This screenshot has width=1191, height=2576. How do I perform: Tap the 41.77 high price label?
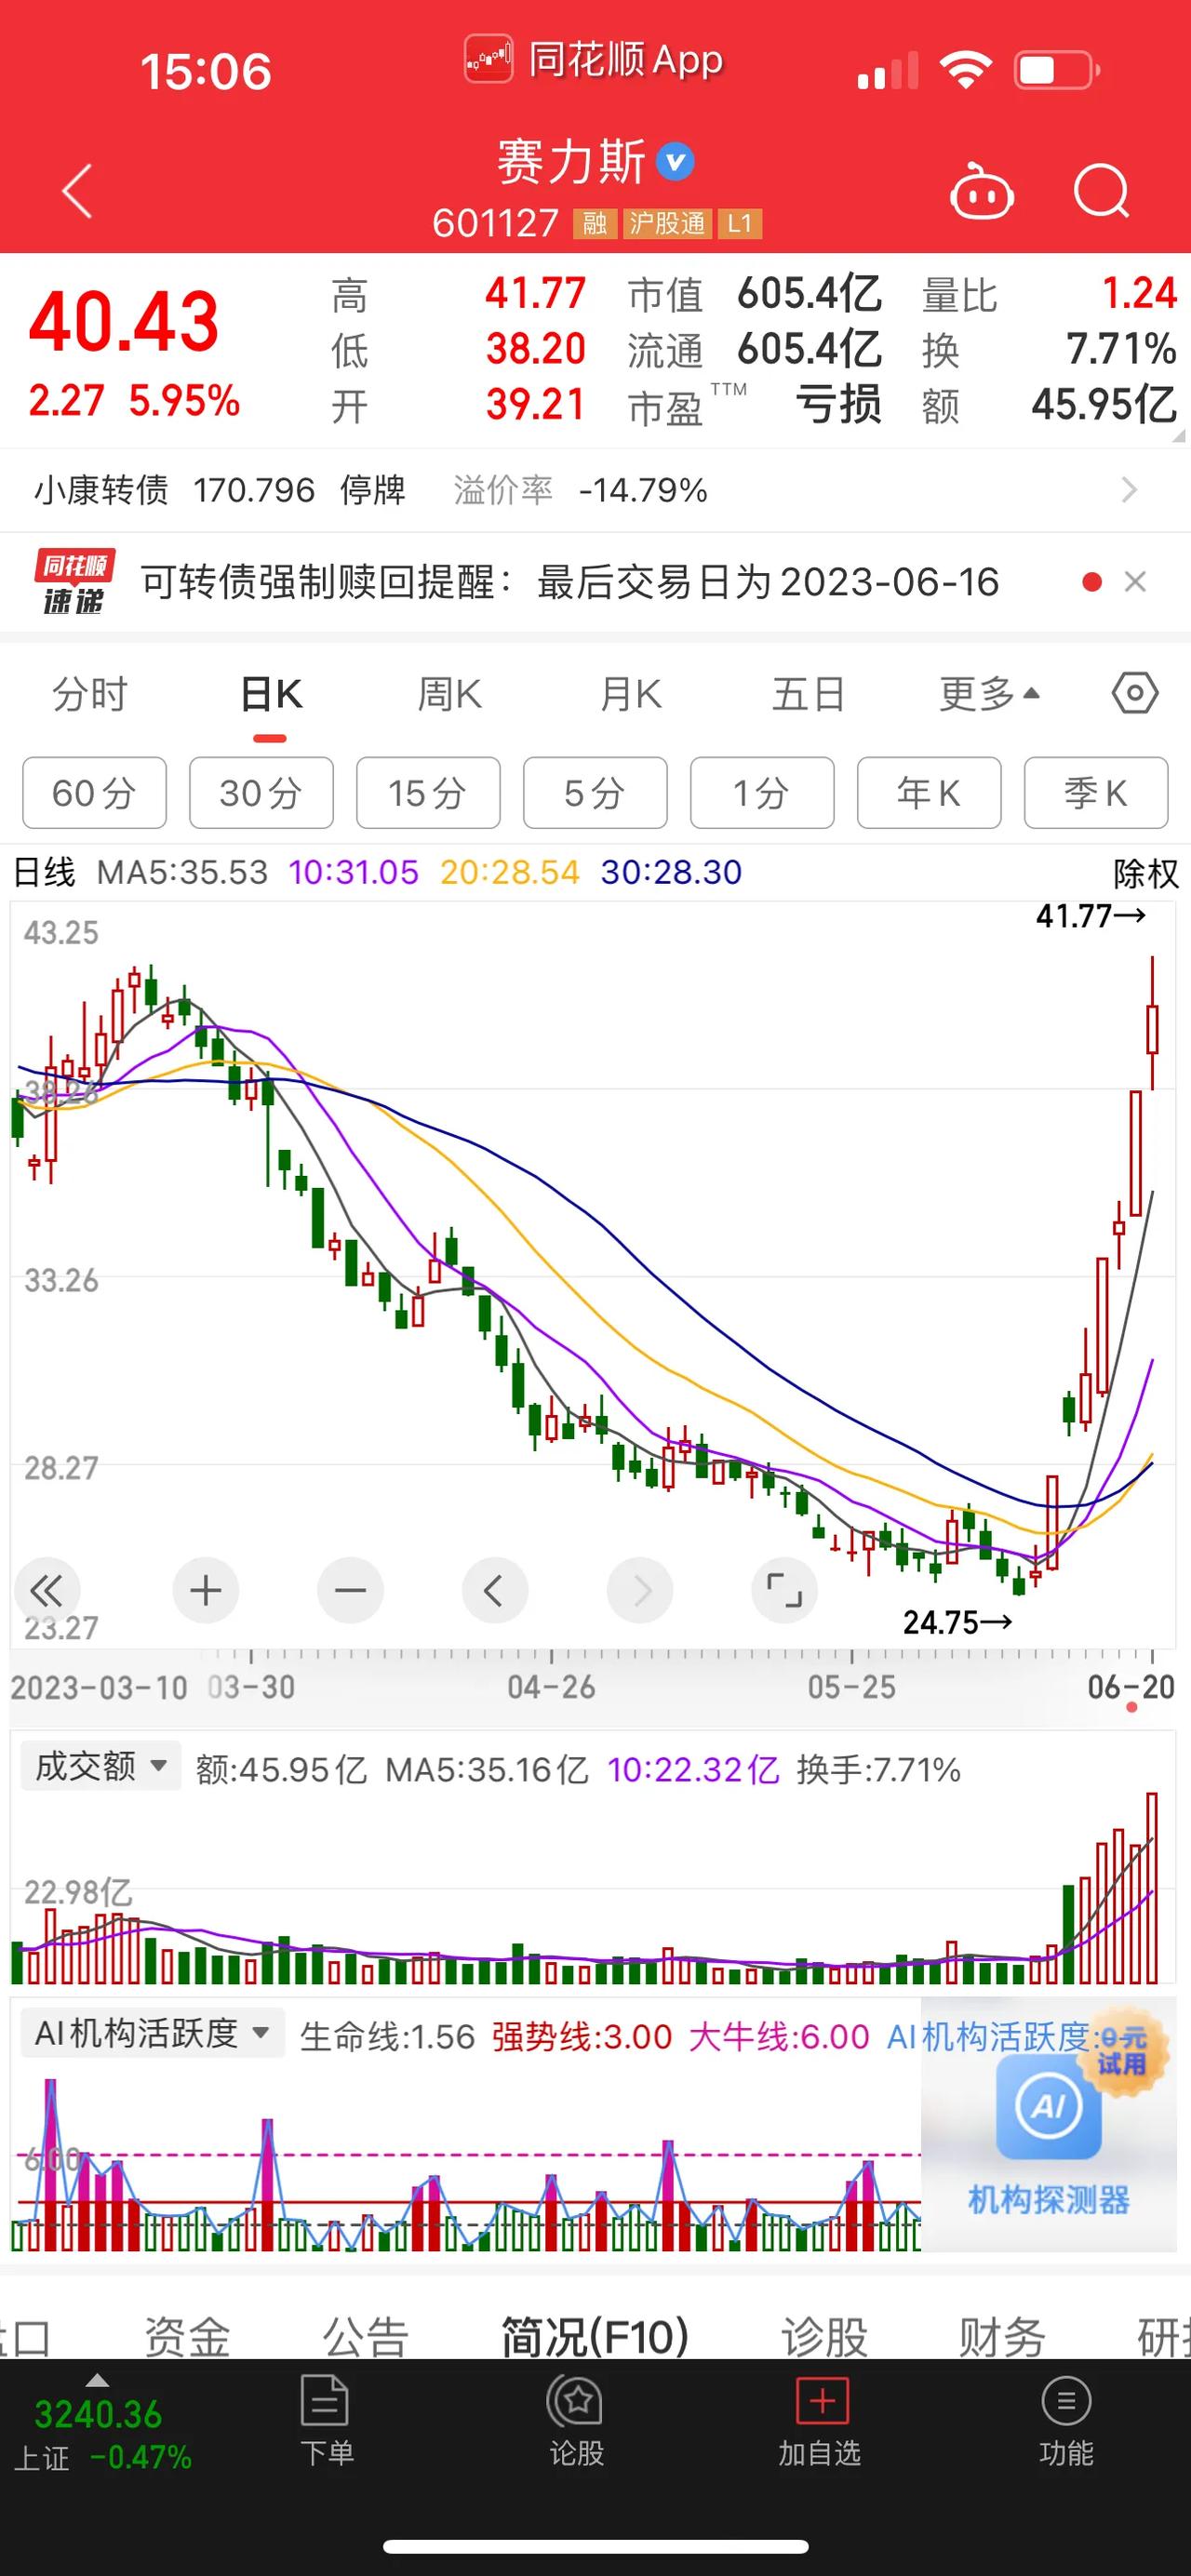1090,916
